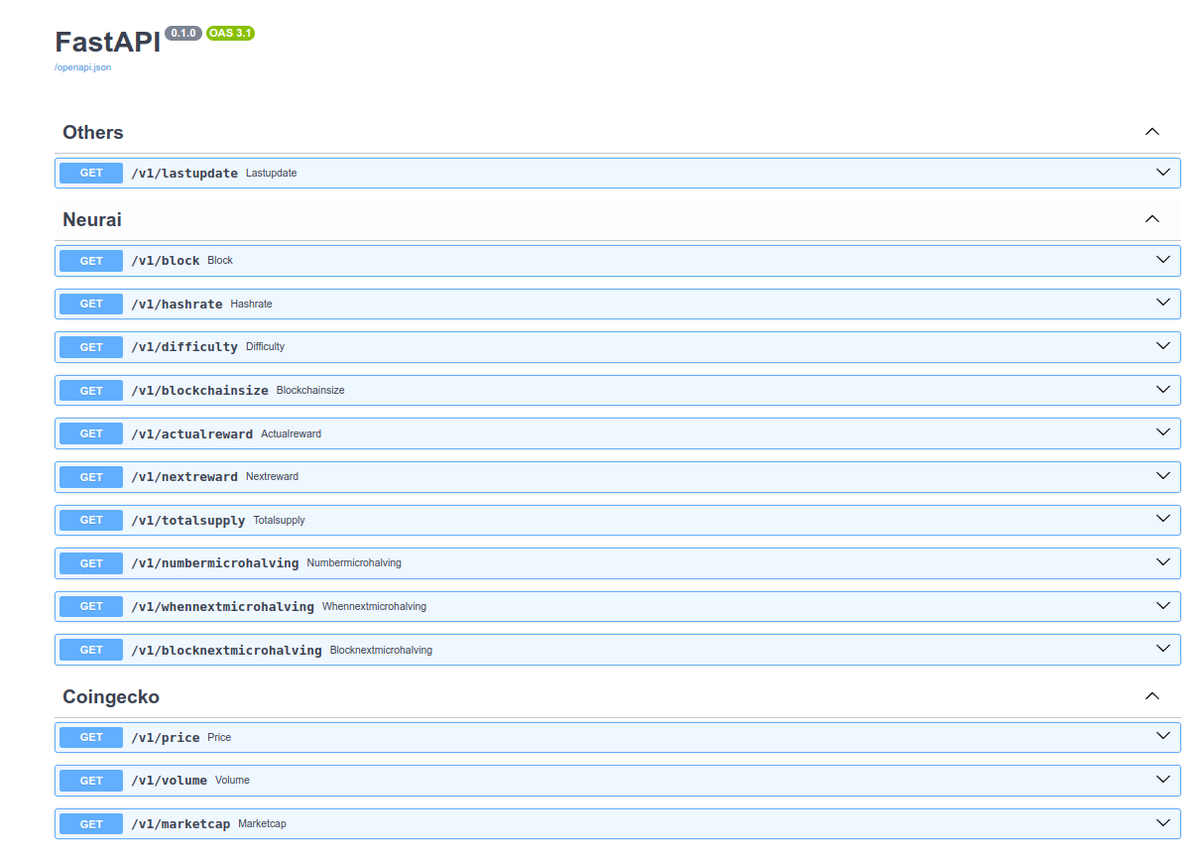The image size is (1200, 860).
Task: Expand the /v1/volume endpoint arrow
Action: [x=1162, y=780]
